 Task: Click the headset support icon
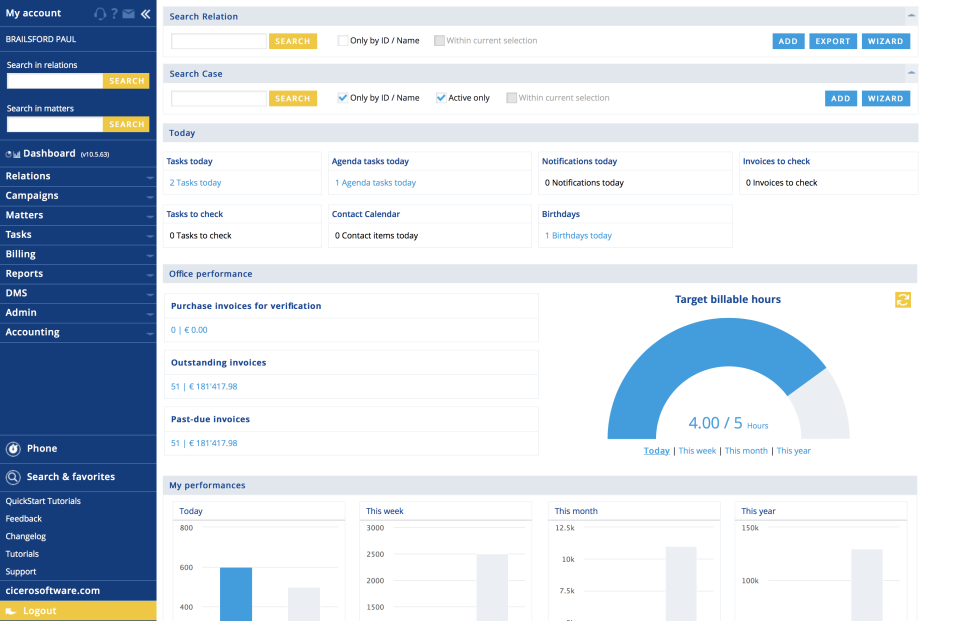(100, 14)
